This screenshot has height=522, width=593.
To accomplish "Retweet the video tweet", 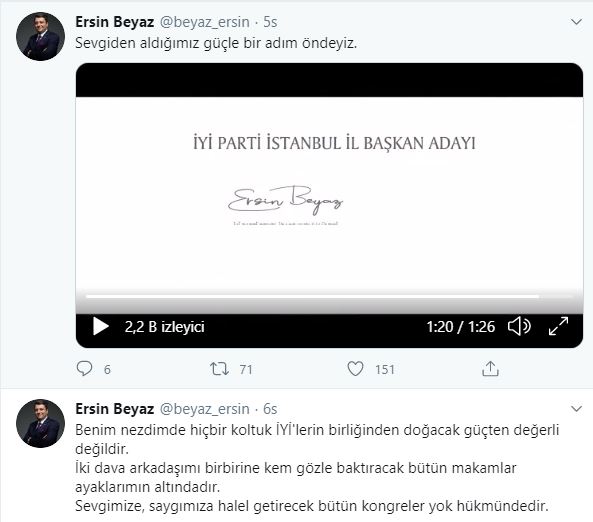I will [219, 369].
